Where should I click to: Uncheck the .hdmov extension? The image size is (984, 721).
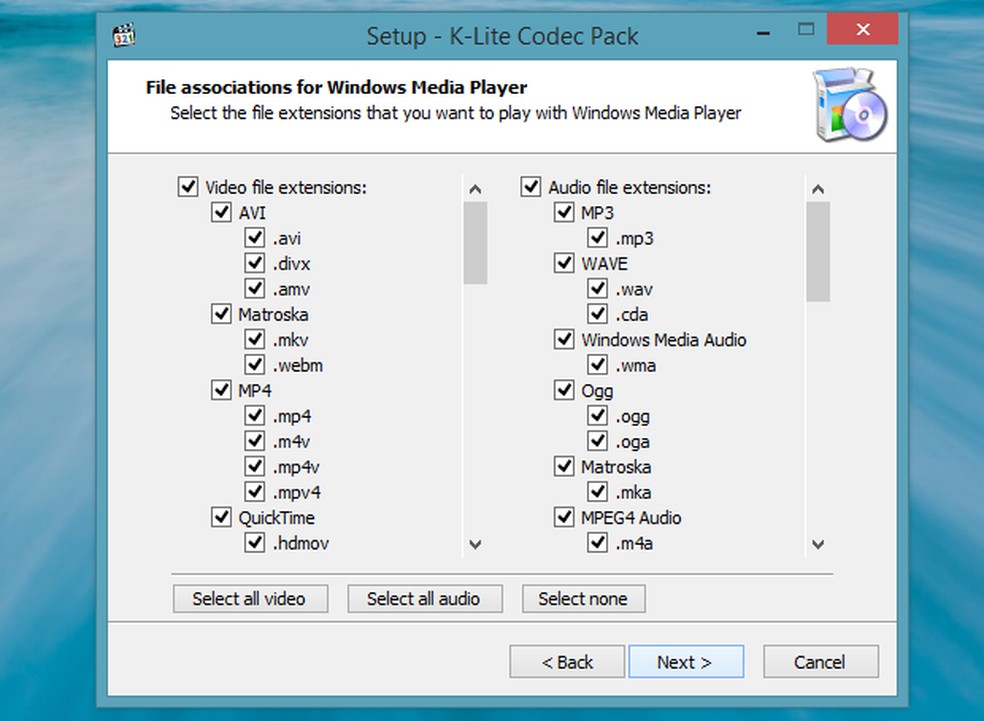(x=254, y=542)
